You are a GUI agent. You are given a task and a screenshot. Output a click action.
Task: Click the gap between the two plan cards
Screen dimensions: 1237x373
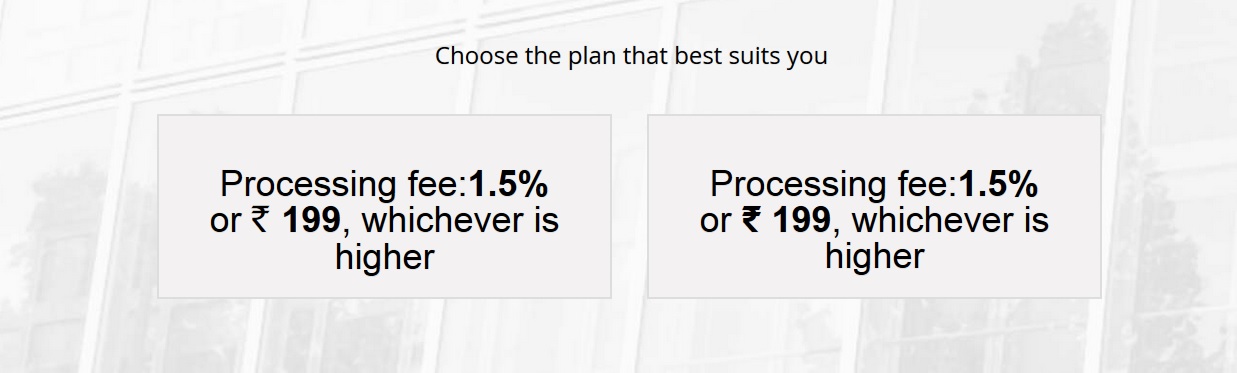tap(629, 206)
